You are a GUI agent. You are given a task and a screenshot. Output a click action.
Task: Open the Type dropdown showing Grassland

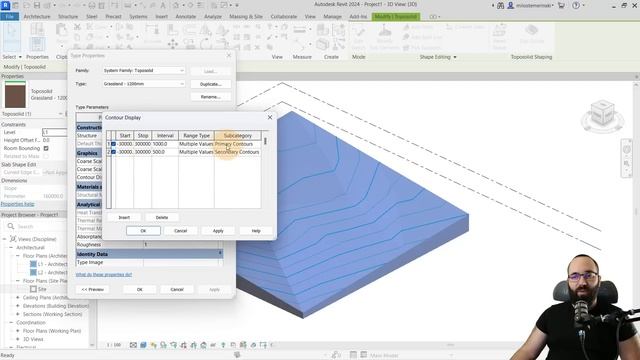[x=144, y=84]
